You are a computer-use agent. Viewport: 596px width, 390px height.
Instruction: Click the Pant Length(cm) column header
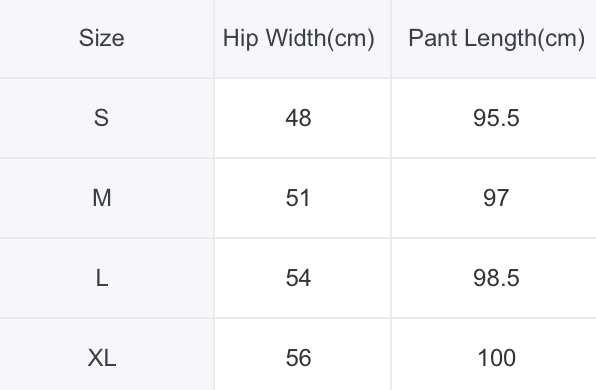(496, 38)
